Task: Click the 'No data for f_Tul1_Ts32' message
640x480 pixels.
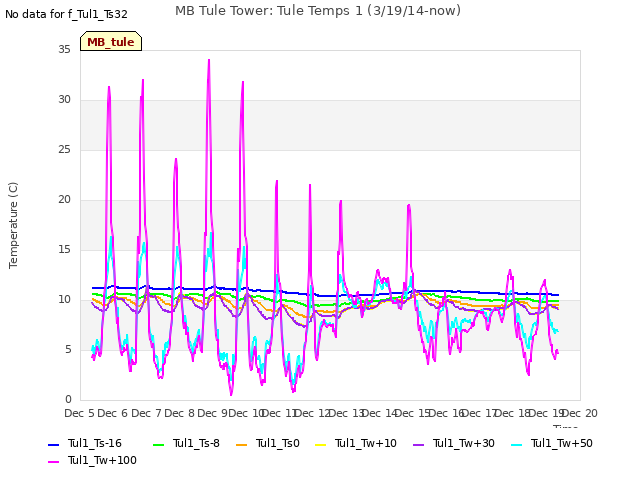Action: 66,14
